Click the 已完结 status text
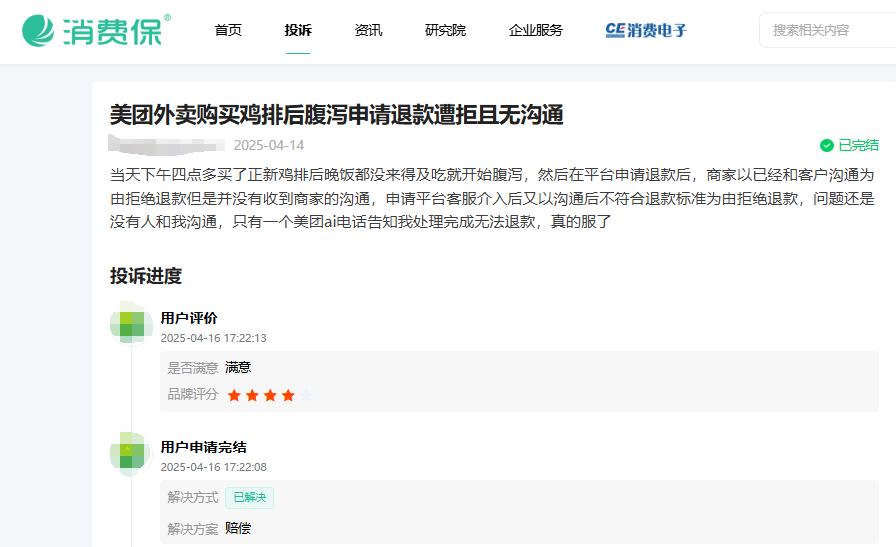 coord(858,146)
